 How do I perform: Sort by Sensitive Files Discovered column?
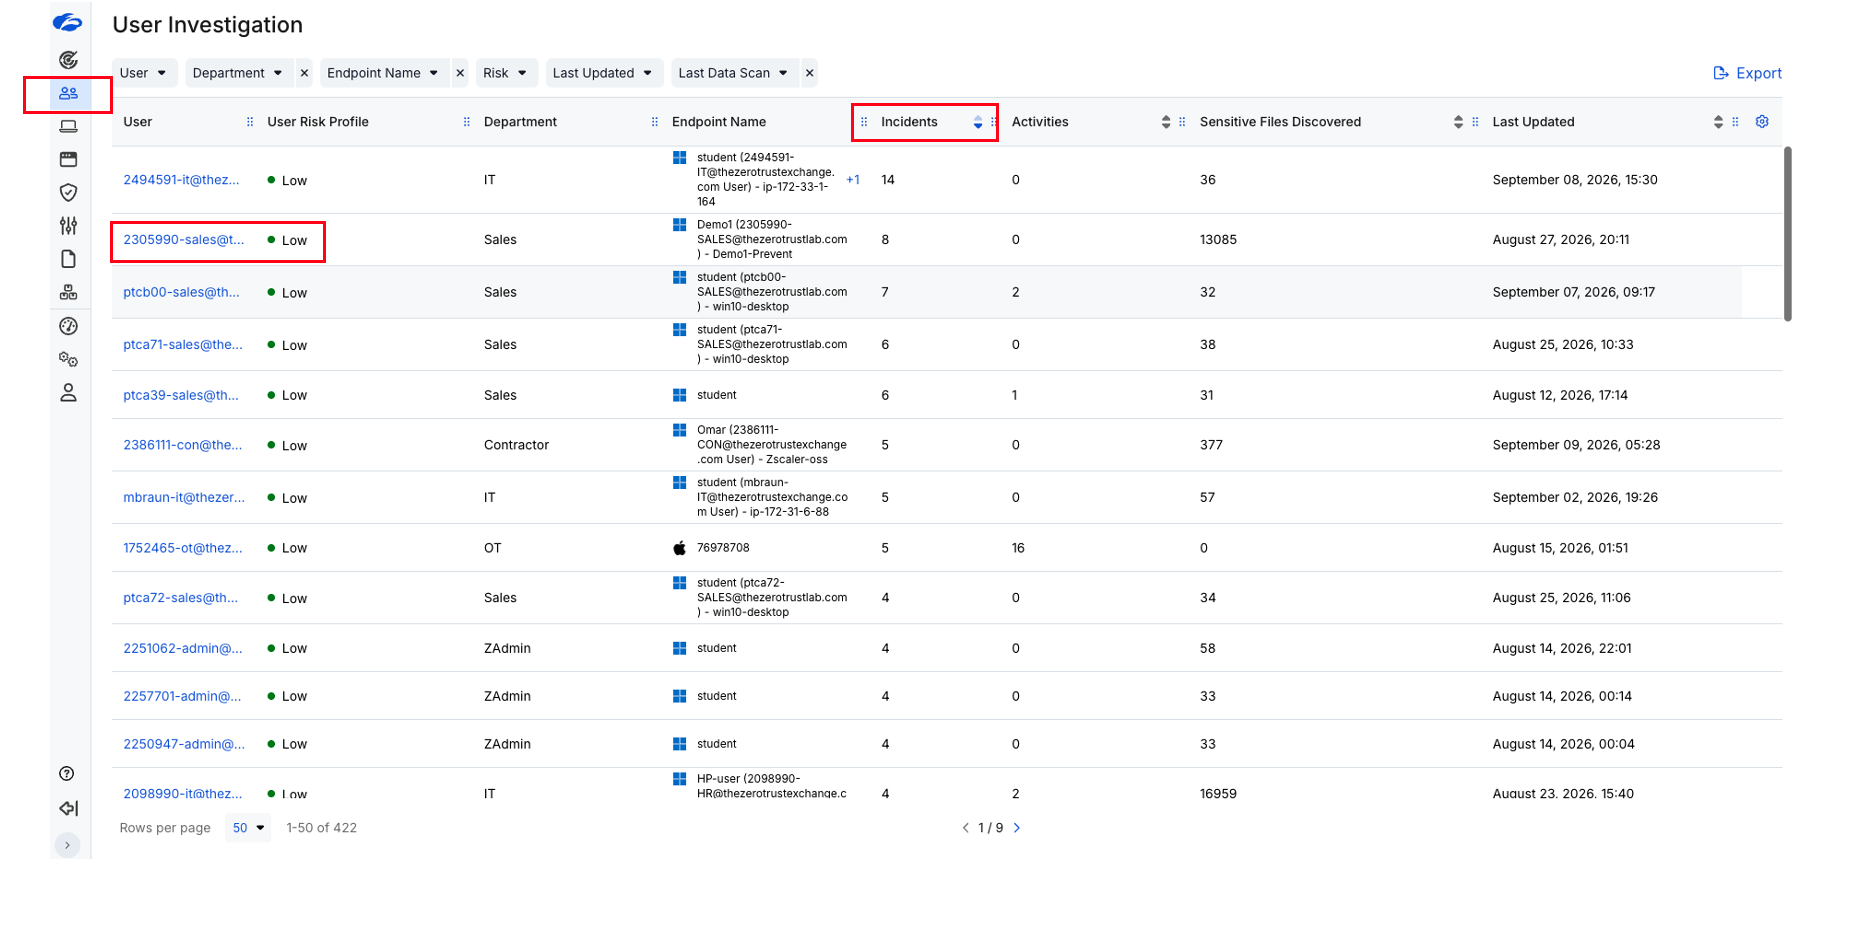tap(1458, 122)
